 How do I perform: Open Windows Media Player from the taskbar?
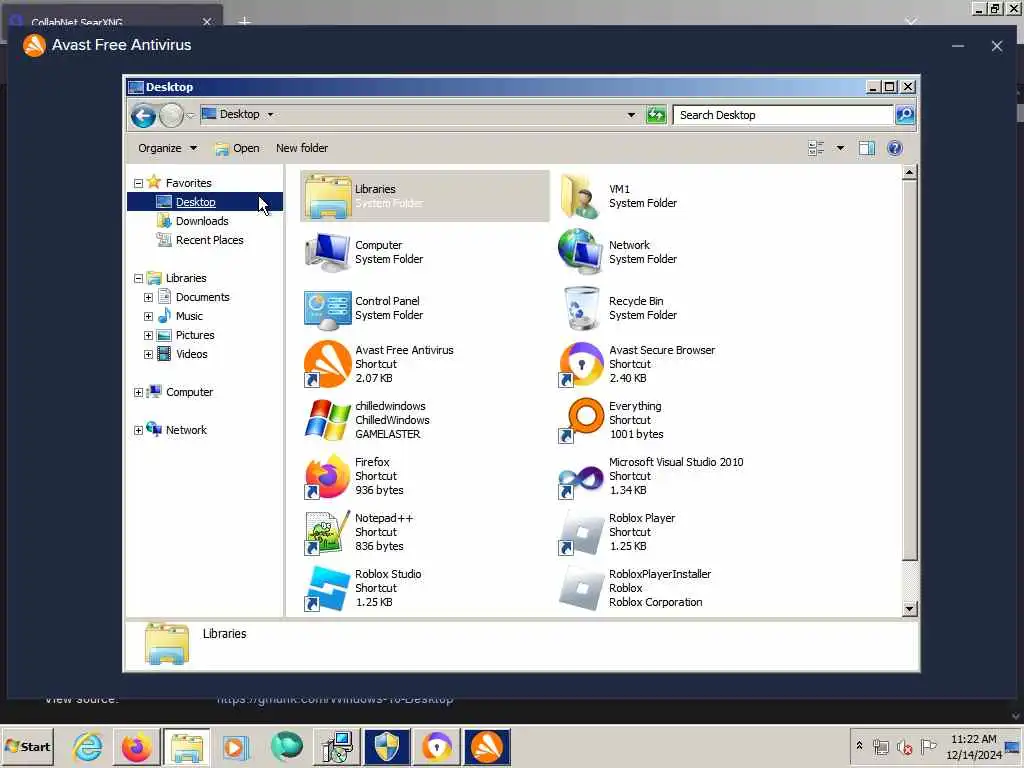[236, 746]
